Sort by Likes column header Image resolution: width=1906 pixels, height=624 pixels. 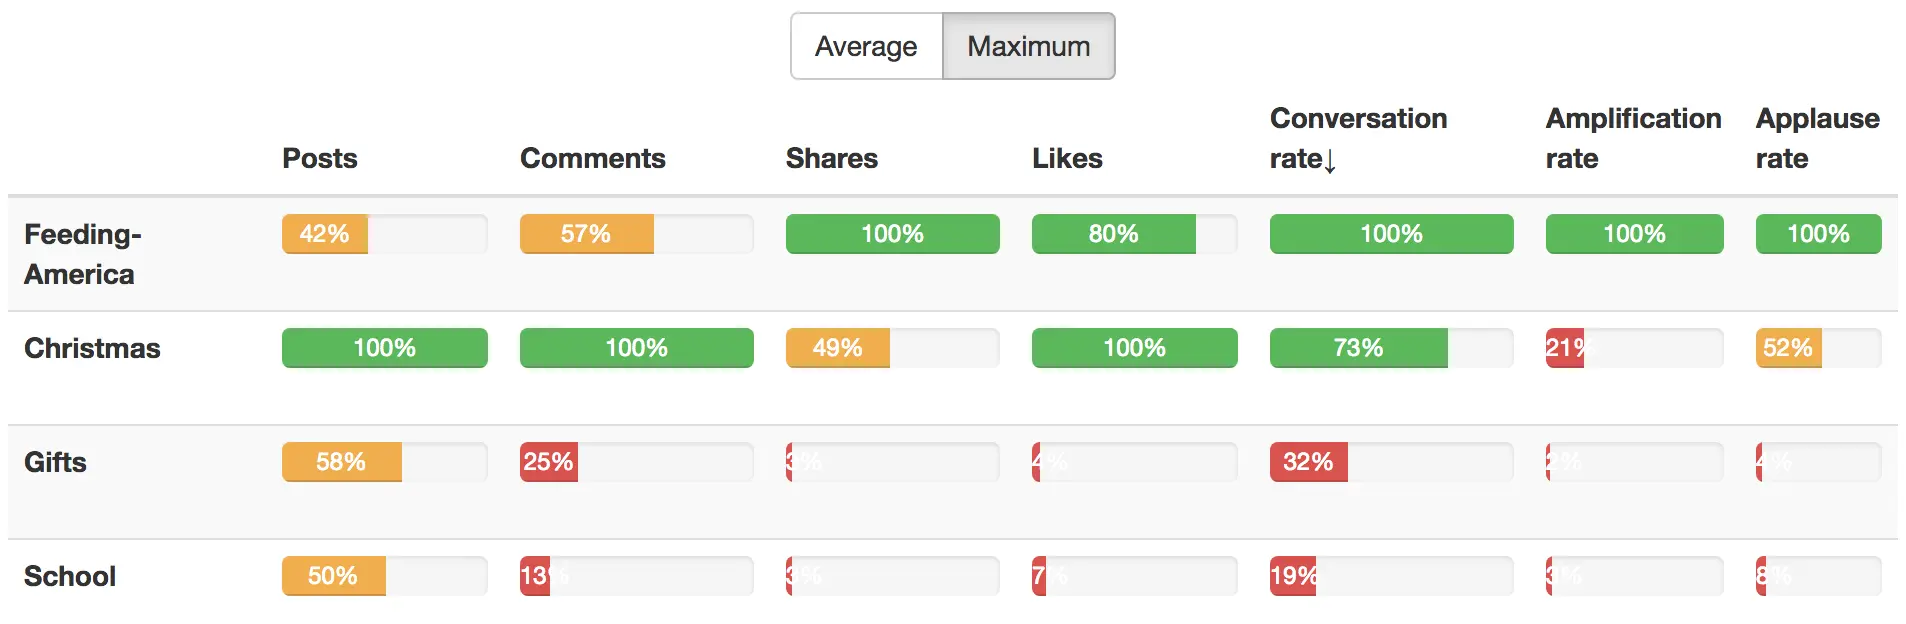[x=1067, y=158]
